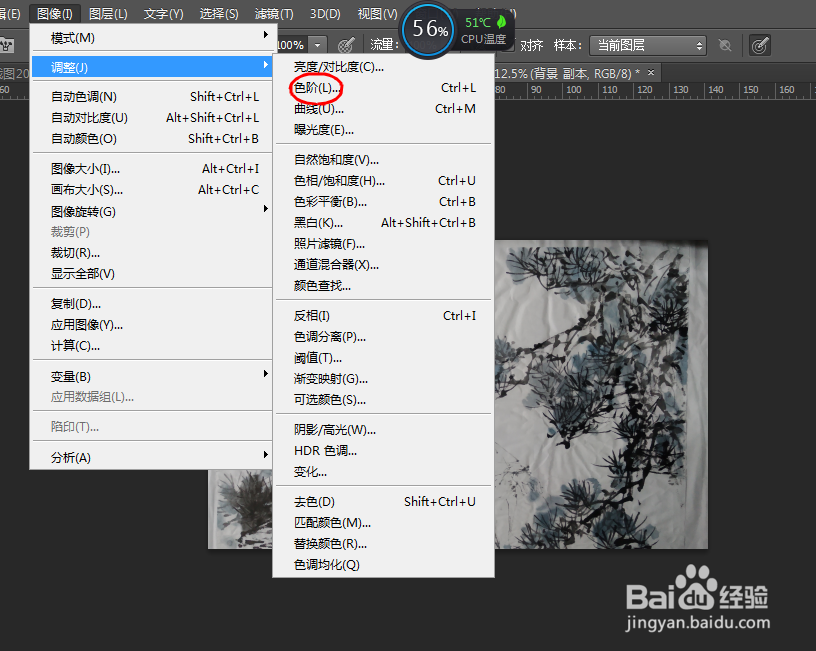Open the 3D(D) menu
This screenshot has height=651, width=816.
coord(325,14)
